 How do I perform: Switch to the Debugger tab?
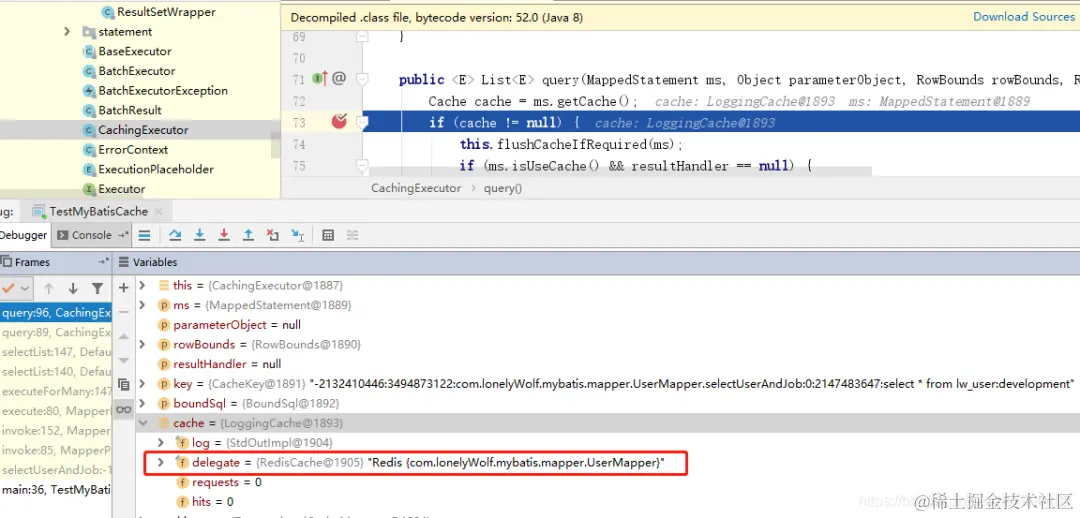click(x=23, y=235)
